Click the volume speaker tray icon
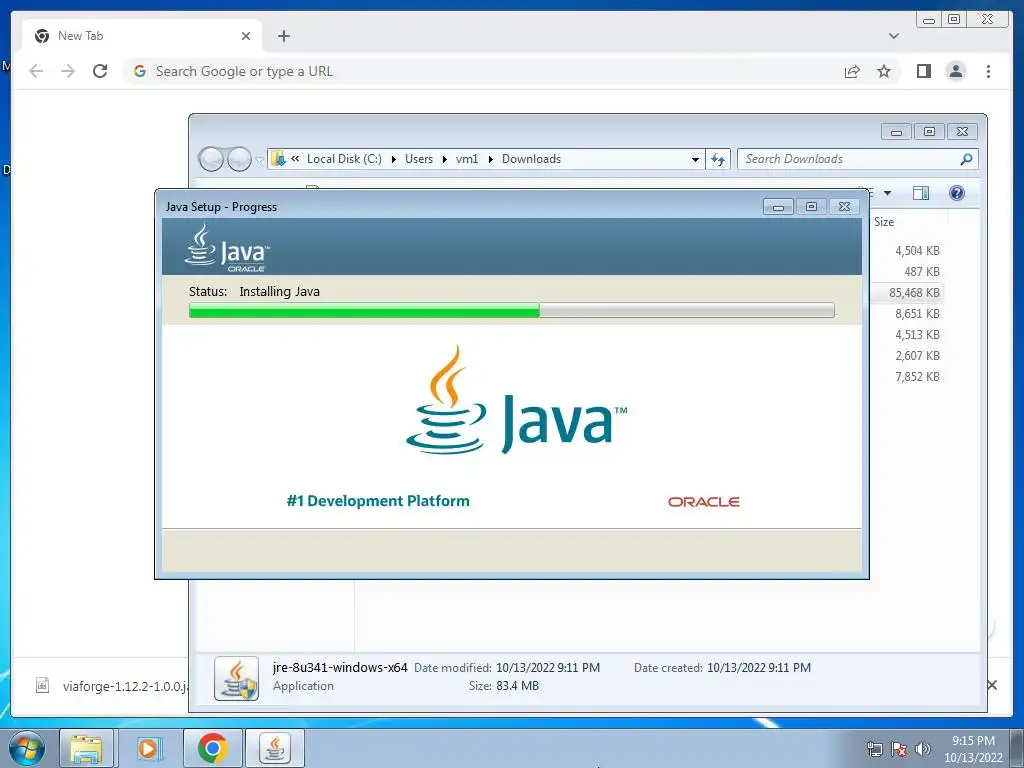Screen dimensions: 1024x768 point(923,749)
